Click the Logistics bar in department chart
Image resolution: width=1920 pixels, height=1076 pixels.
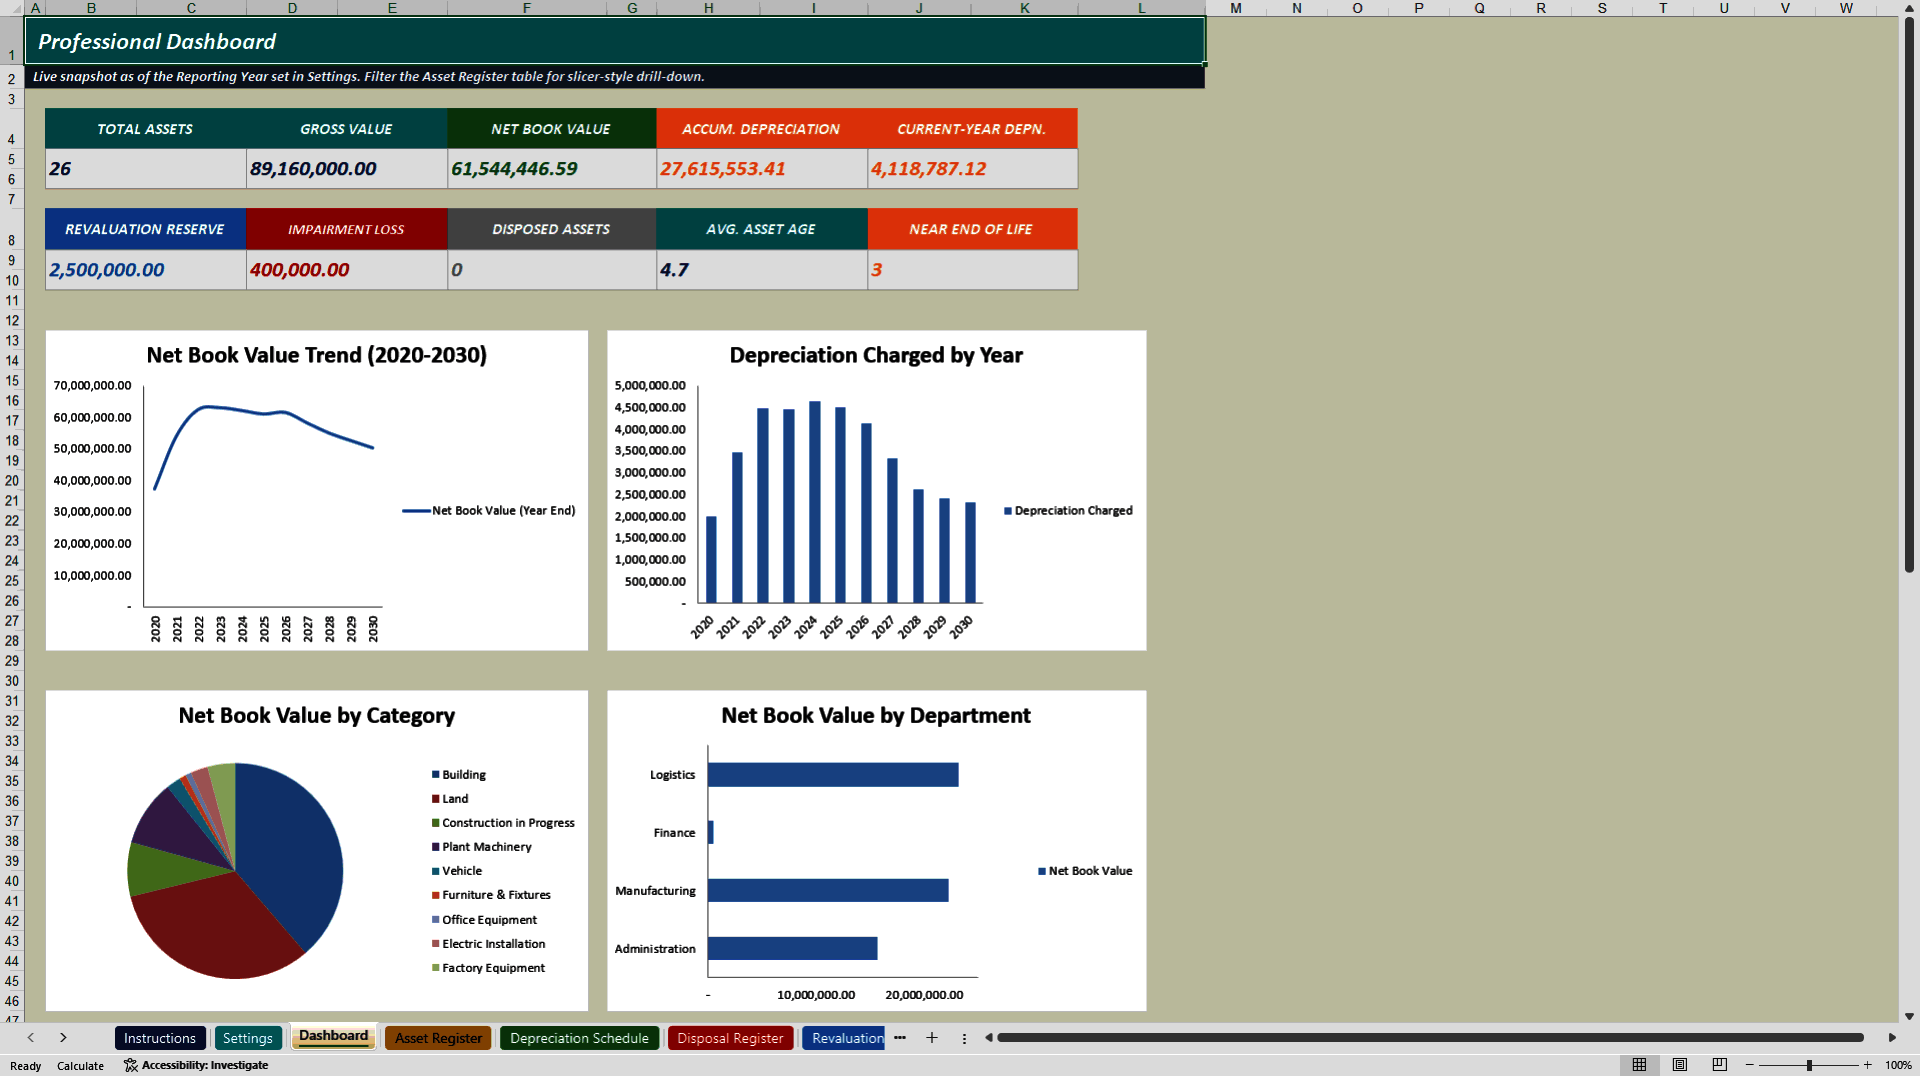pos(833,775)
